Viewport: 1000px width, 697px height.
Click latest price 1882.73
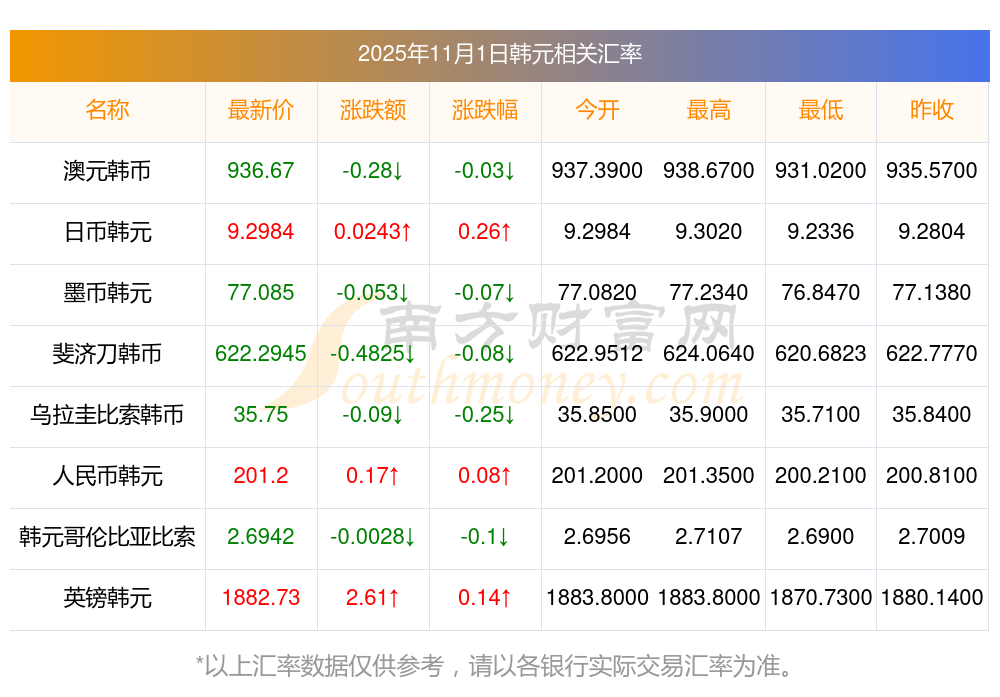261,598
